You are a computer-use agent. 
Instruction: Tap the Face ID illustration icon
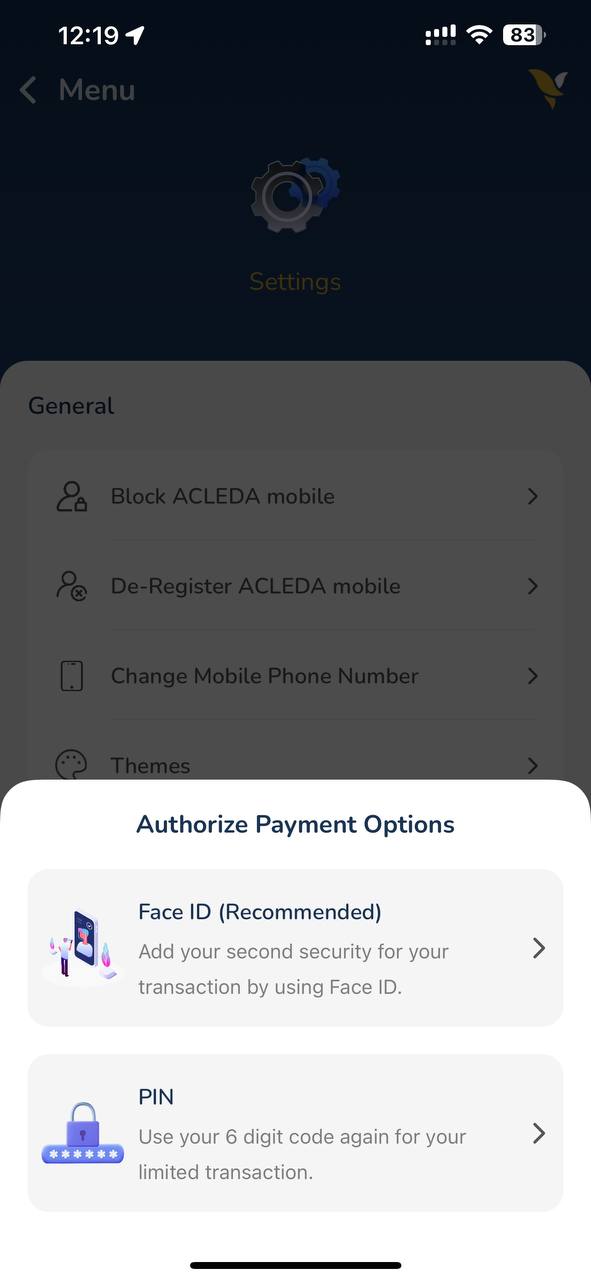click(81, 947)
